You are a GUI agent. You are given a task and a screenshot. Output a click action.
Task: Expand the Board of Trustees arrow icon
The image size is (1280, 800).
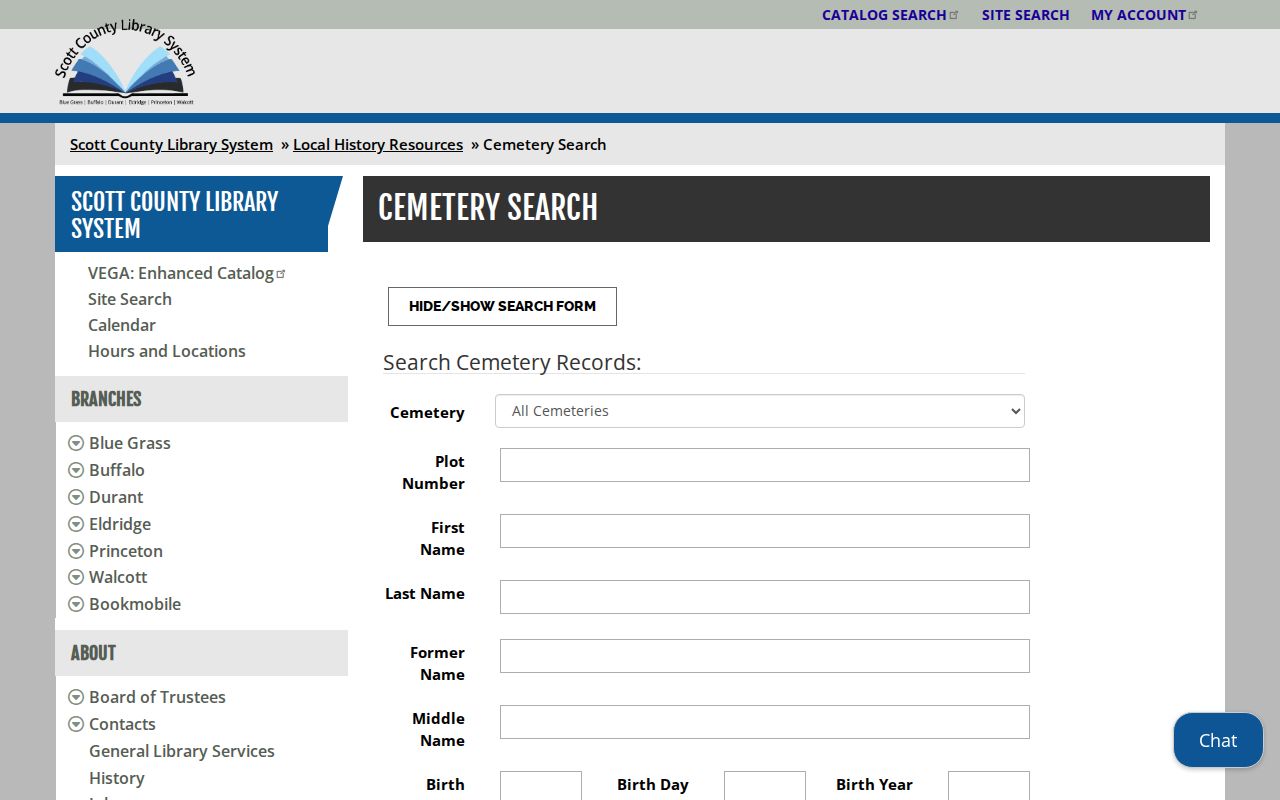point(76,697)
